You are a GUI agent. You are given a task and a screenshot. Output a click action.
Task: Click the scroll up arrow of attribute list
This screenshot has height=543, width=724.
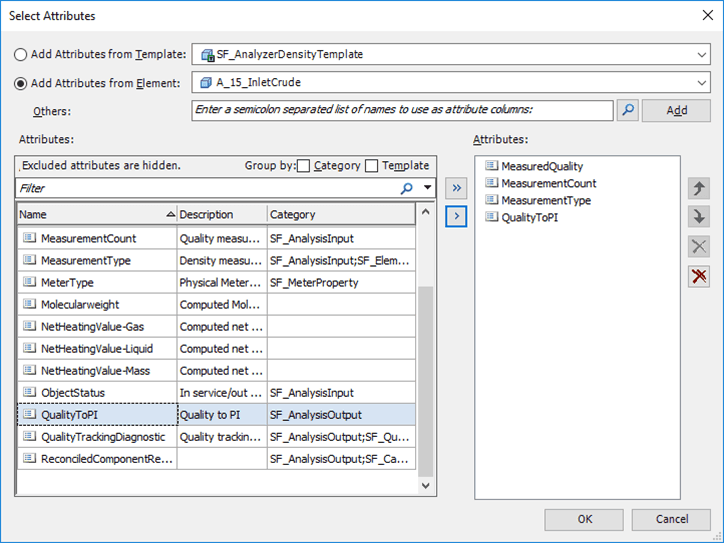coord(426,212)
